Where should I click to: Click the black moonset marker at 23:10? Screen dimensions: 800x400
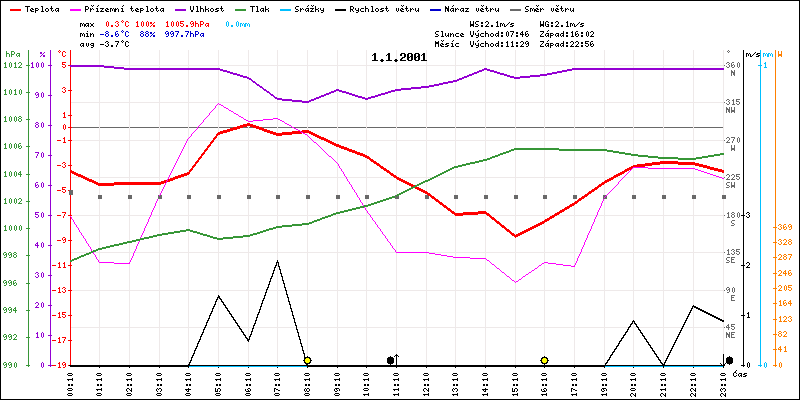pyautogui.click(x=729, y=360)
